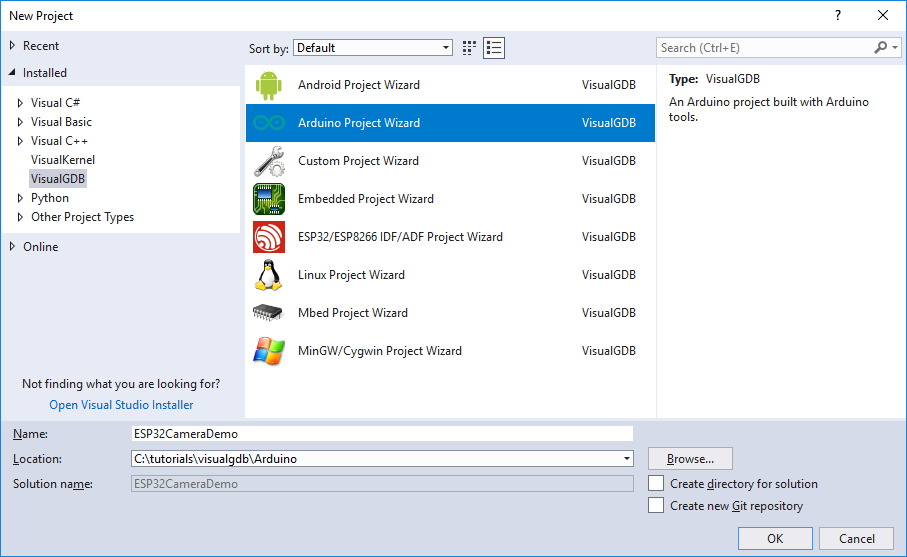The height and width of the screenshot is (557, 907).
Task: Click the Linux penguin icon
Action: 268,275
